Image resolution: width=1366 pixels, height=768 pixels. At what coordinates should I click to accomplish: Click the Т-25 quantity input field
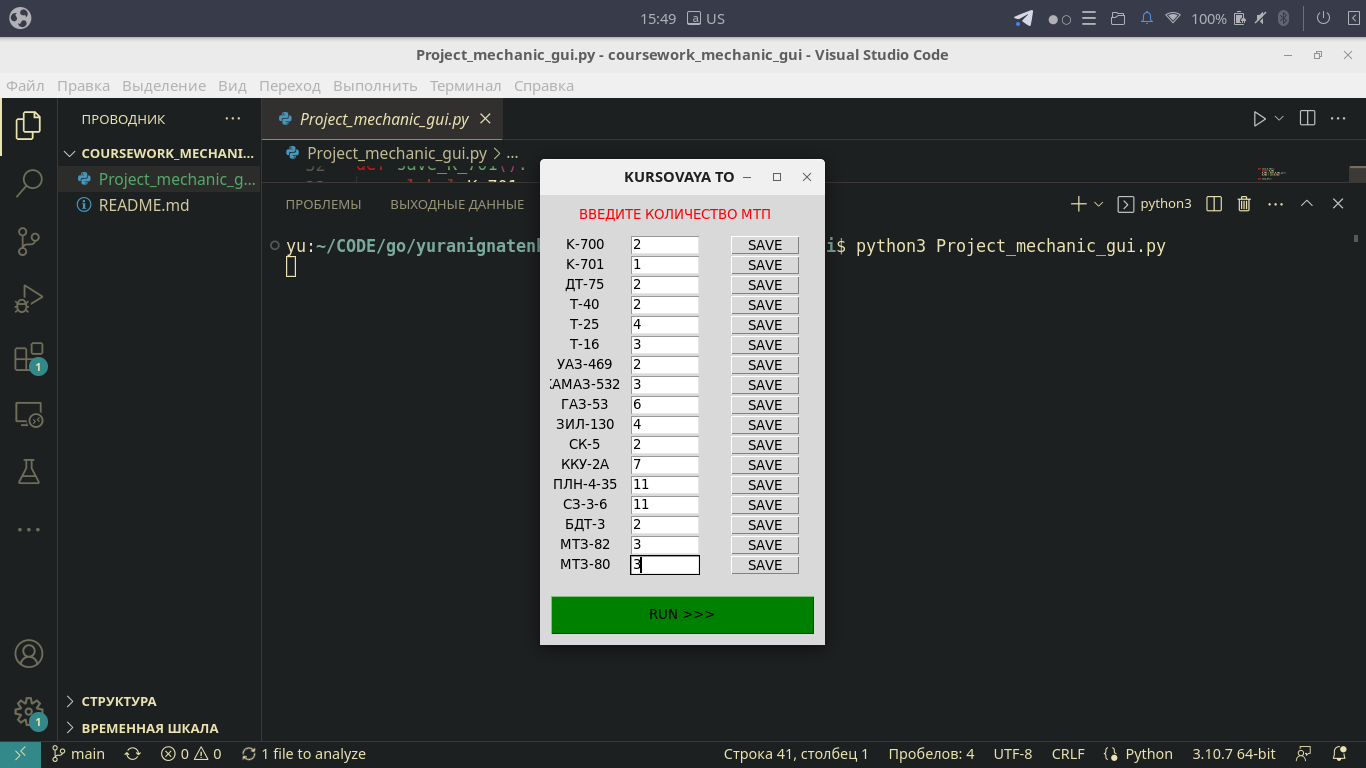665,325
